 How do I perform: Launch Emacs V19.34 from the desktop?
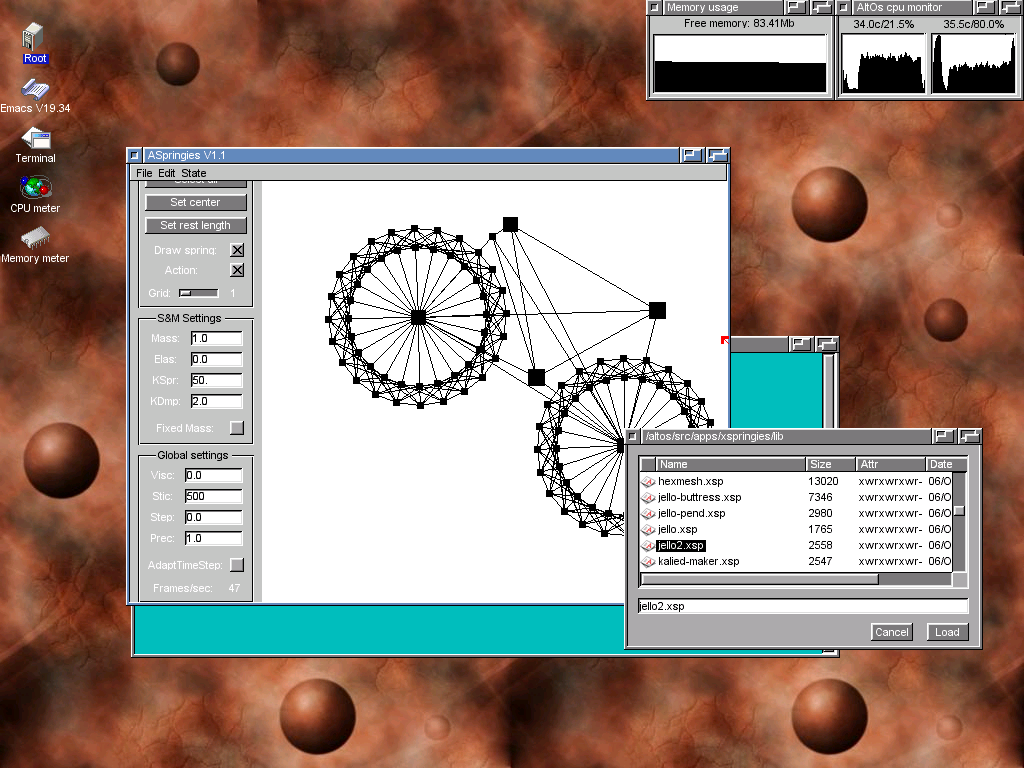coord(35,96)
